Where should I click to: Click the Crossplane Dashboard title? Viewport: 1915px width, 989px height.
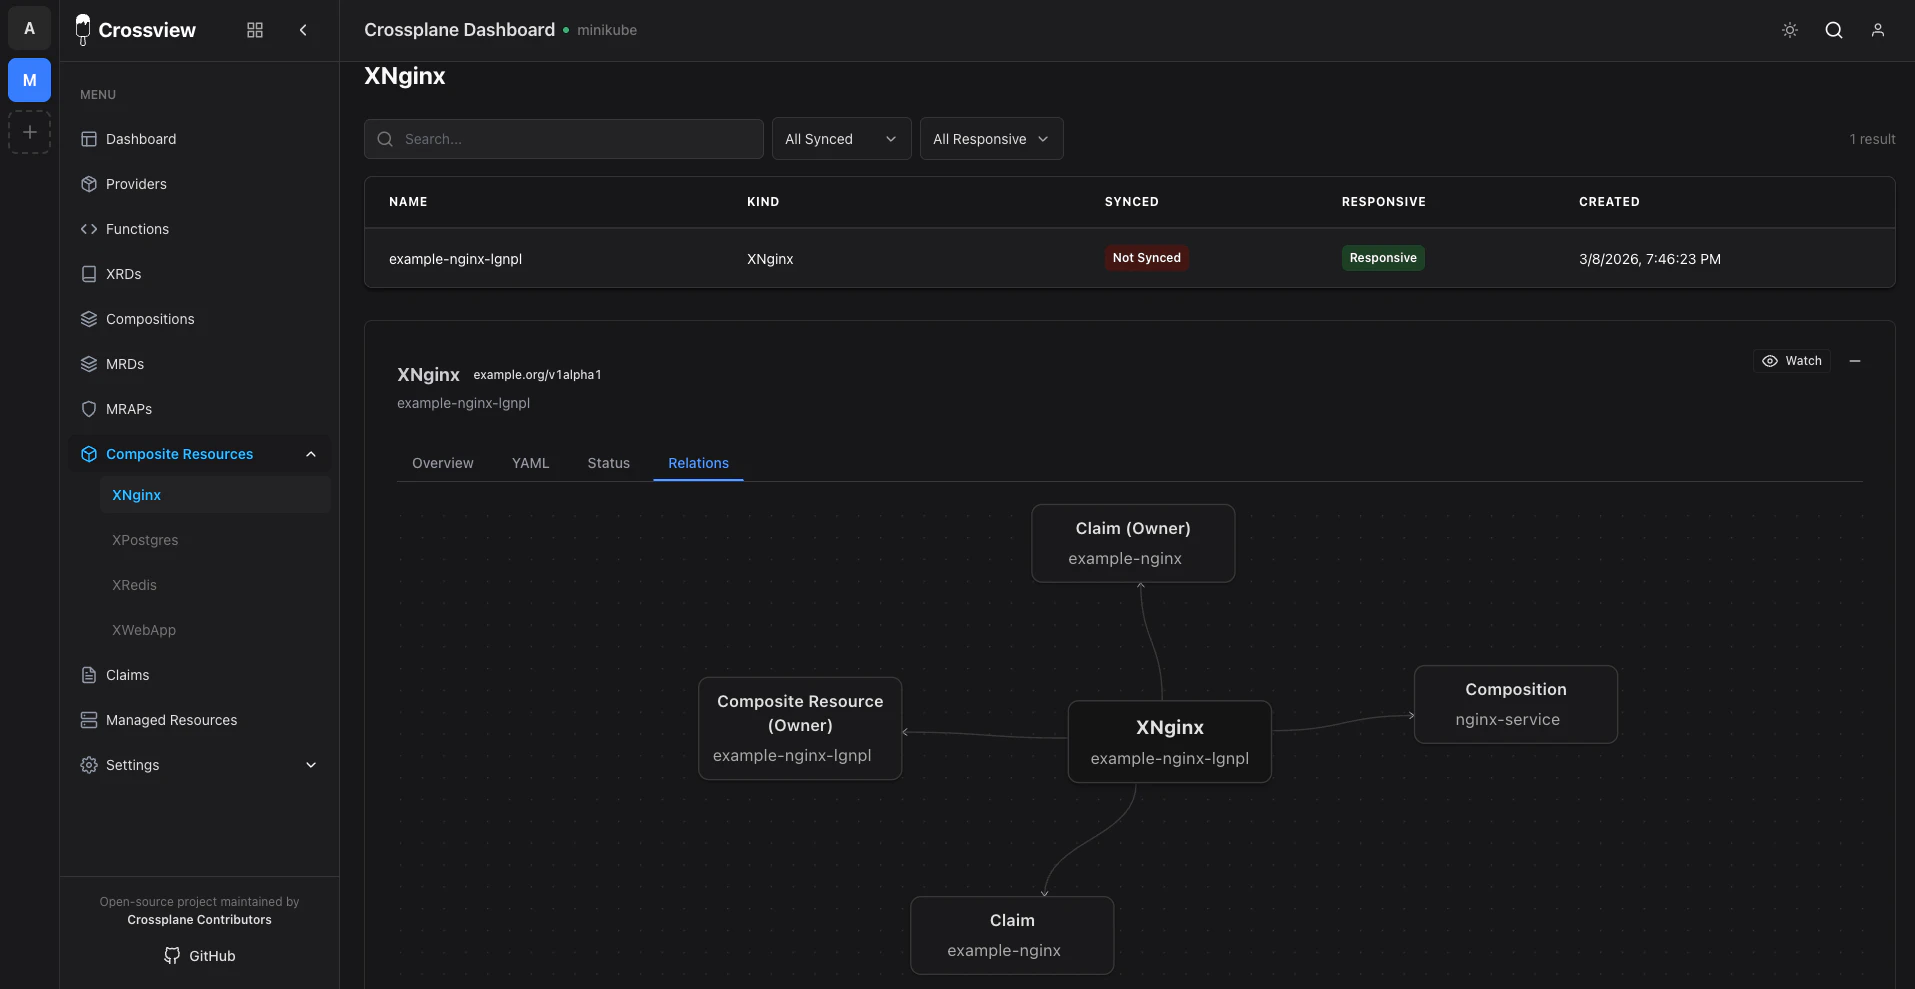(459, 30)
